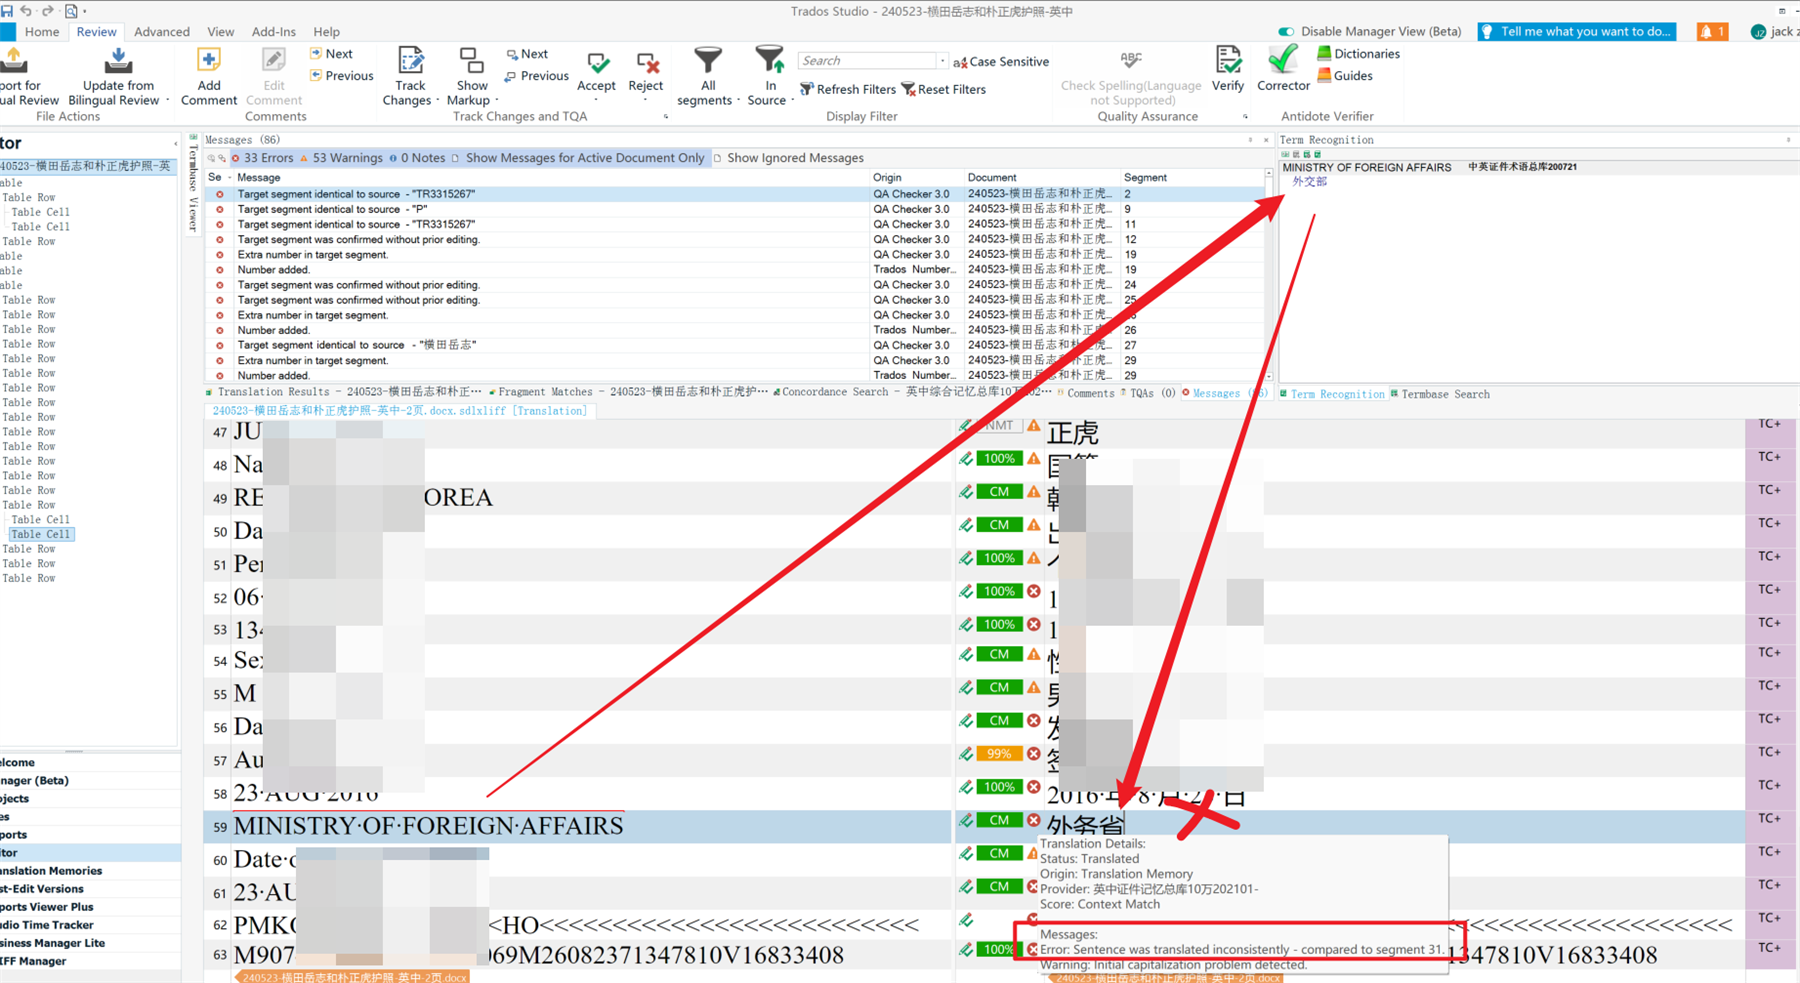Click Reset Filters button
Screen dimensions: 1800x983
pyautogui.click(x=944, y=90)
